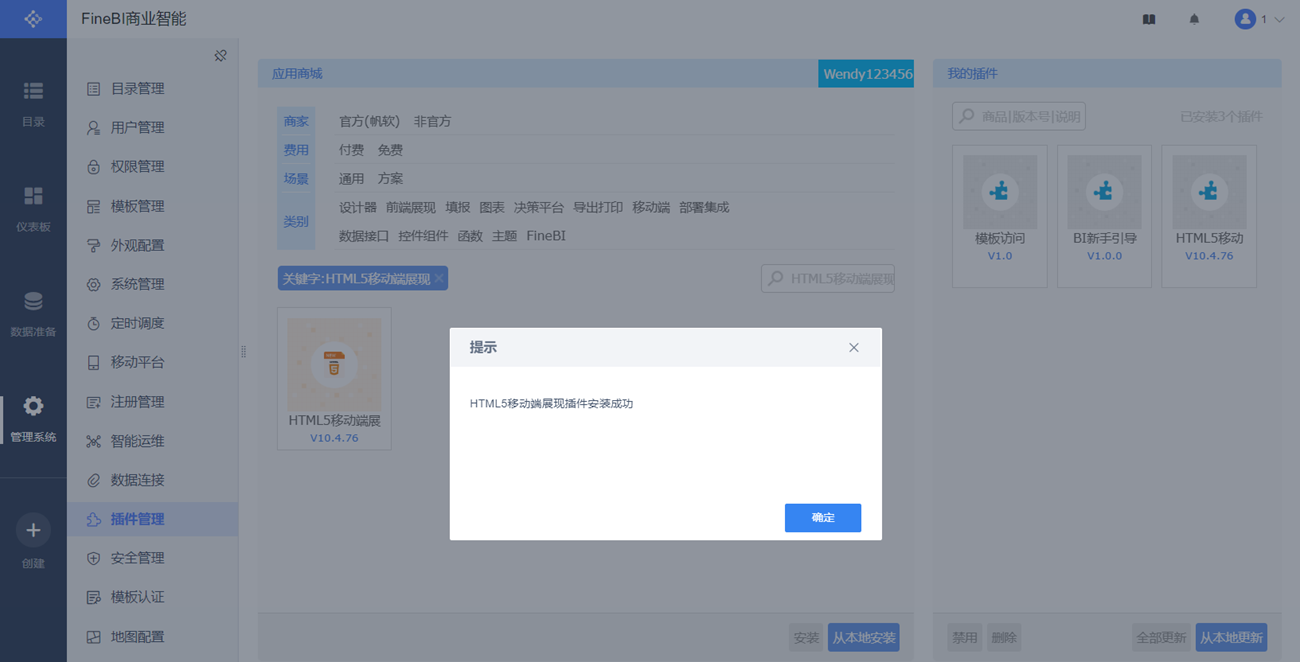Click the 定时调度 clock icon

pos(93,324)
